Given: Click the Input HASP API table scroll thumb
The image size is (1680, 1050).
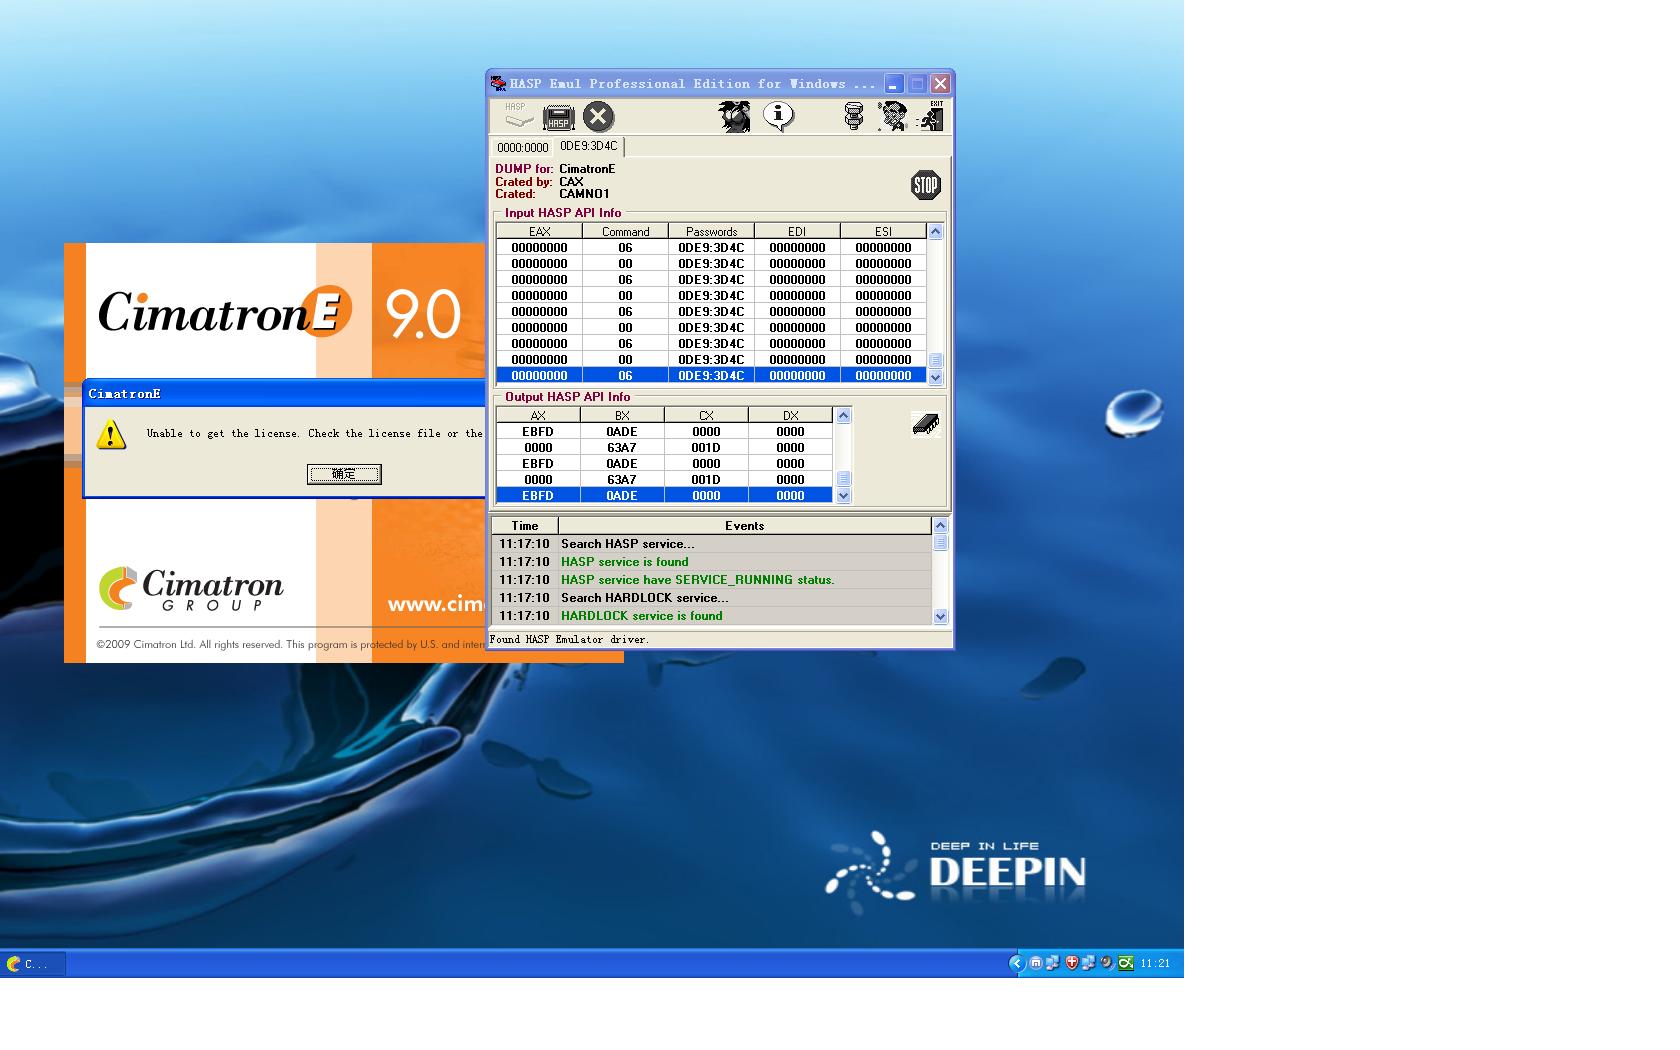Looking at the screenshot, I should [935, 361].
